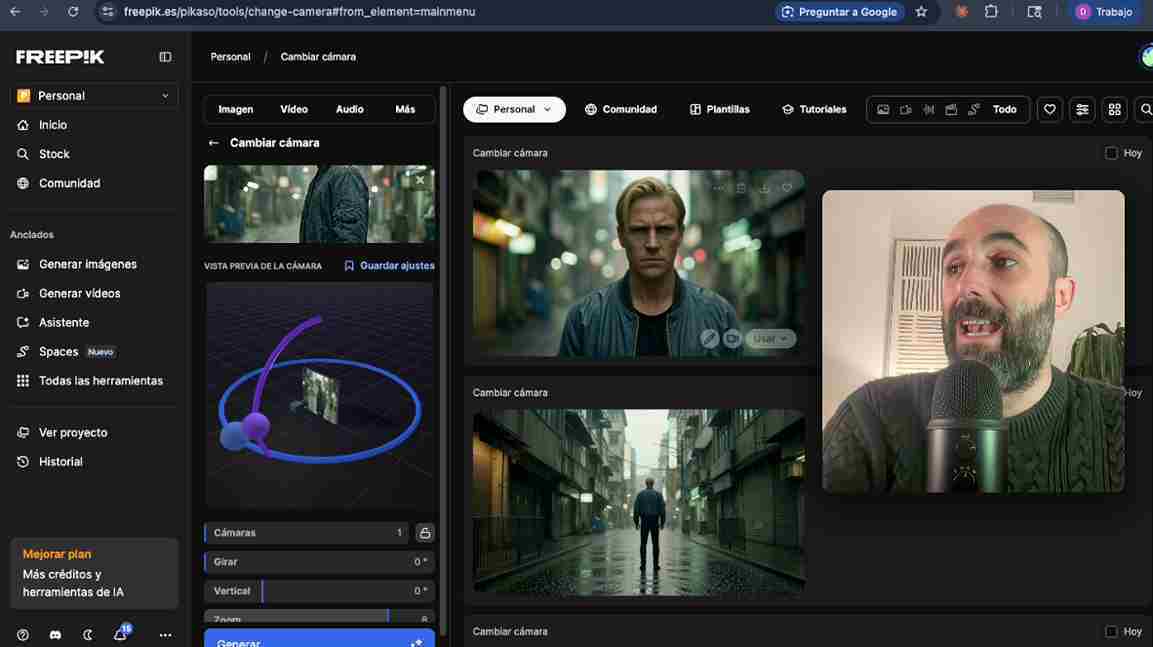Tick the bottom Hoy checkbox
The image size is (1153, 647).
coord(1111,632)
